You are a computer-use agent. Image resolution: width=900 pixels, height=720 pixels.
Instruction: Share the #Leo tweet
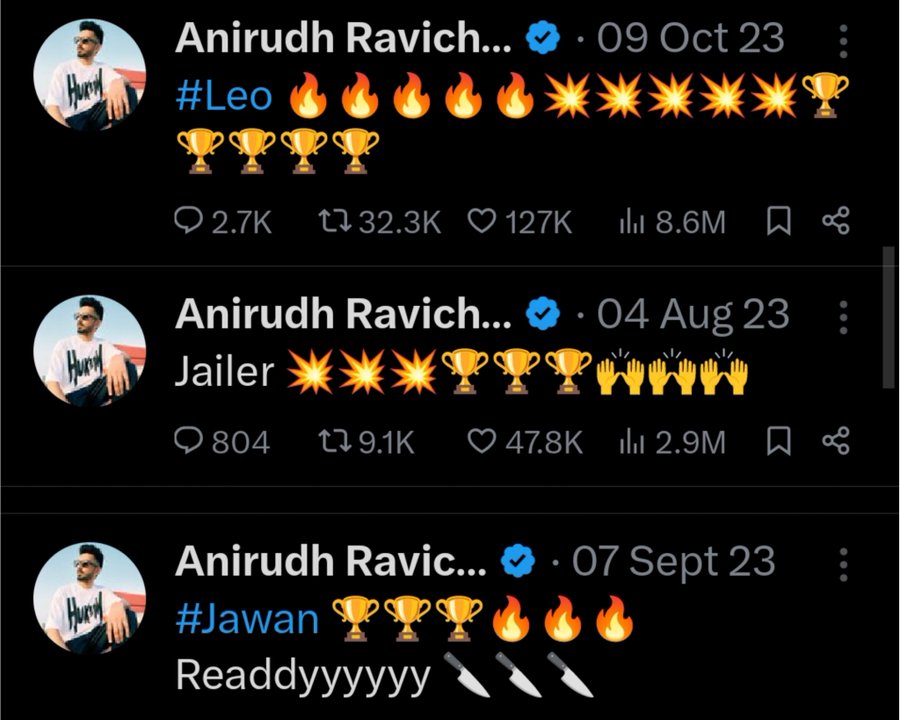pyautogui.click(x=836, y=221)
